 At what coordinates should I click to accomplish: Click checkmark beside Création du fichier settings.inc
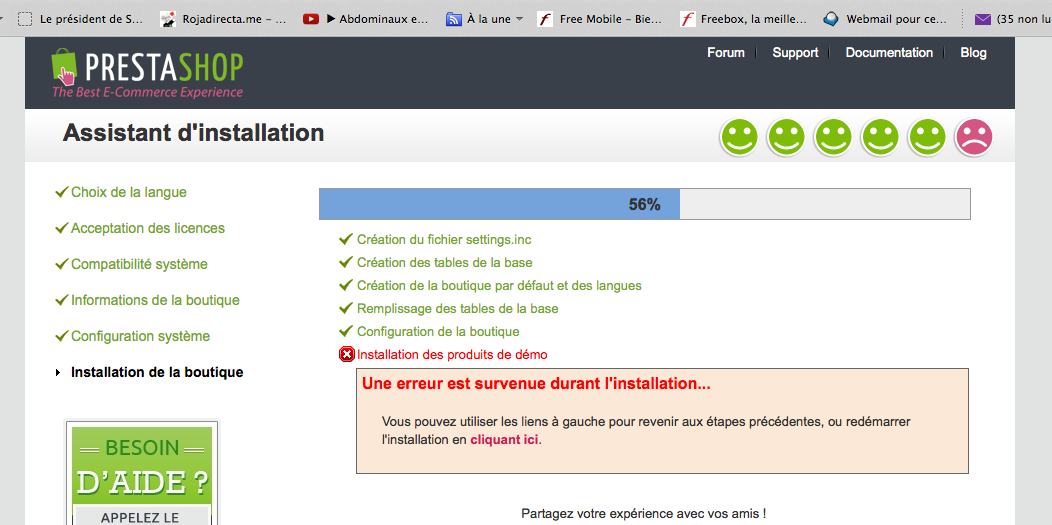click(346, 239)
